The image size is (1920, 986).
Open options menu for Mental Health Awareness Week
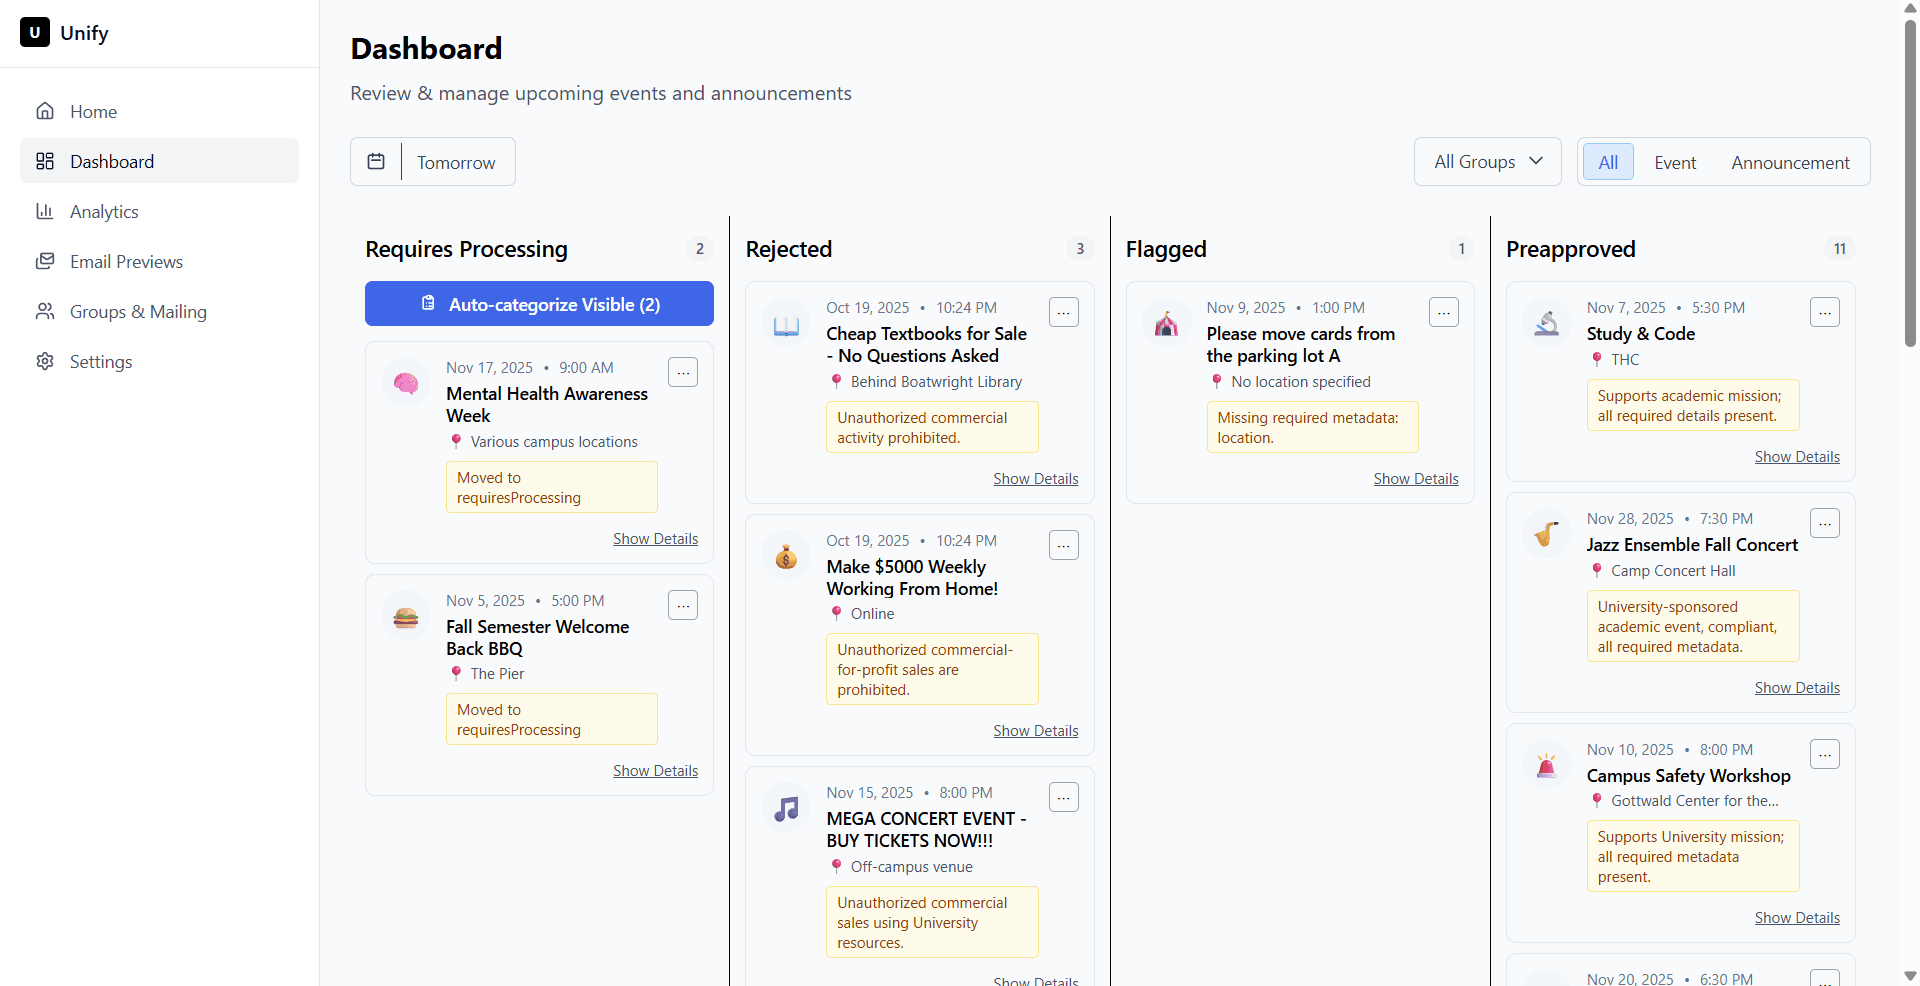pos(683,372)
